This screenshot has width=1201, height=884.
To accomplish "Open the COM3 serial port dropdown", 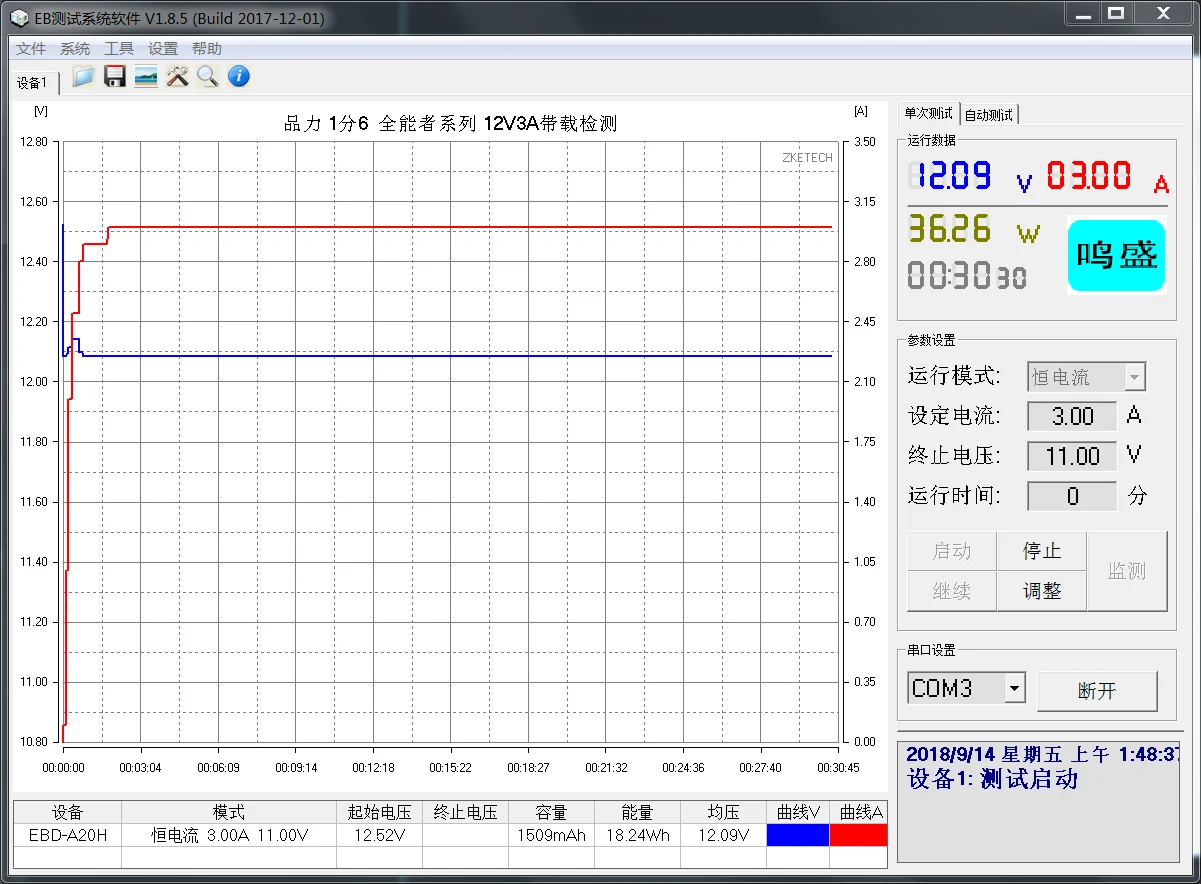I will [966, 689].
